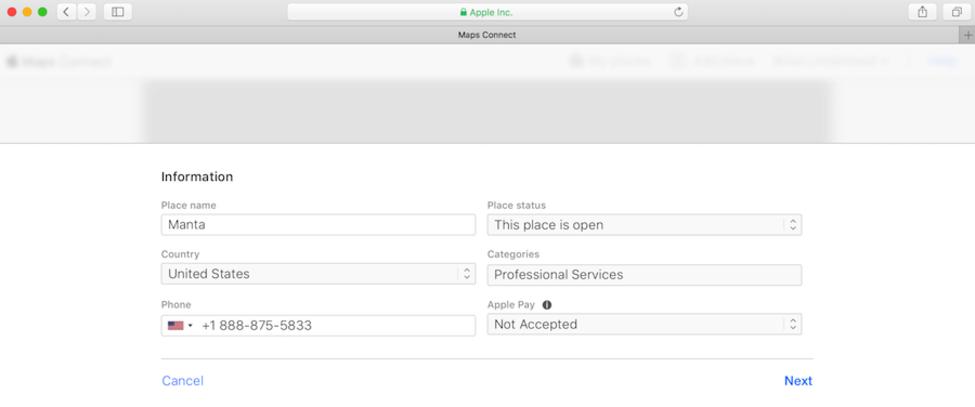The height and width of the screenshot is (407, 975).
Task: Click the Apple Pay info icon
Action: pos(547,305)
